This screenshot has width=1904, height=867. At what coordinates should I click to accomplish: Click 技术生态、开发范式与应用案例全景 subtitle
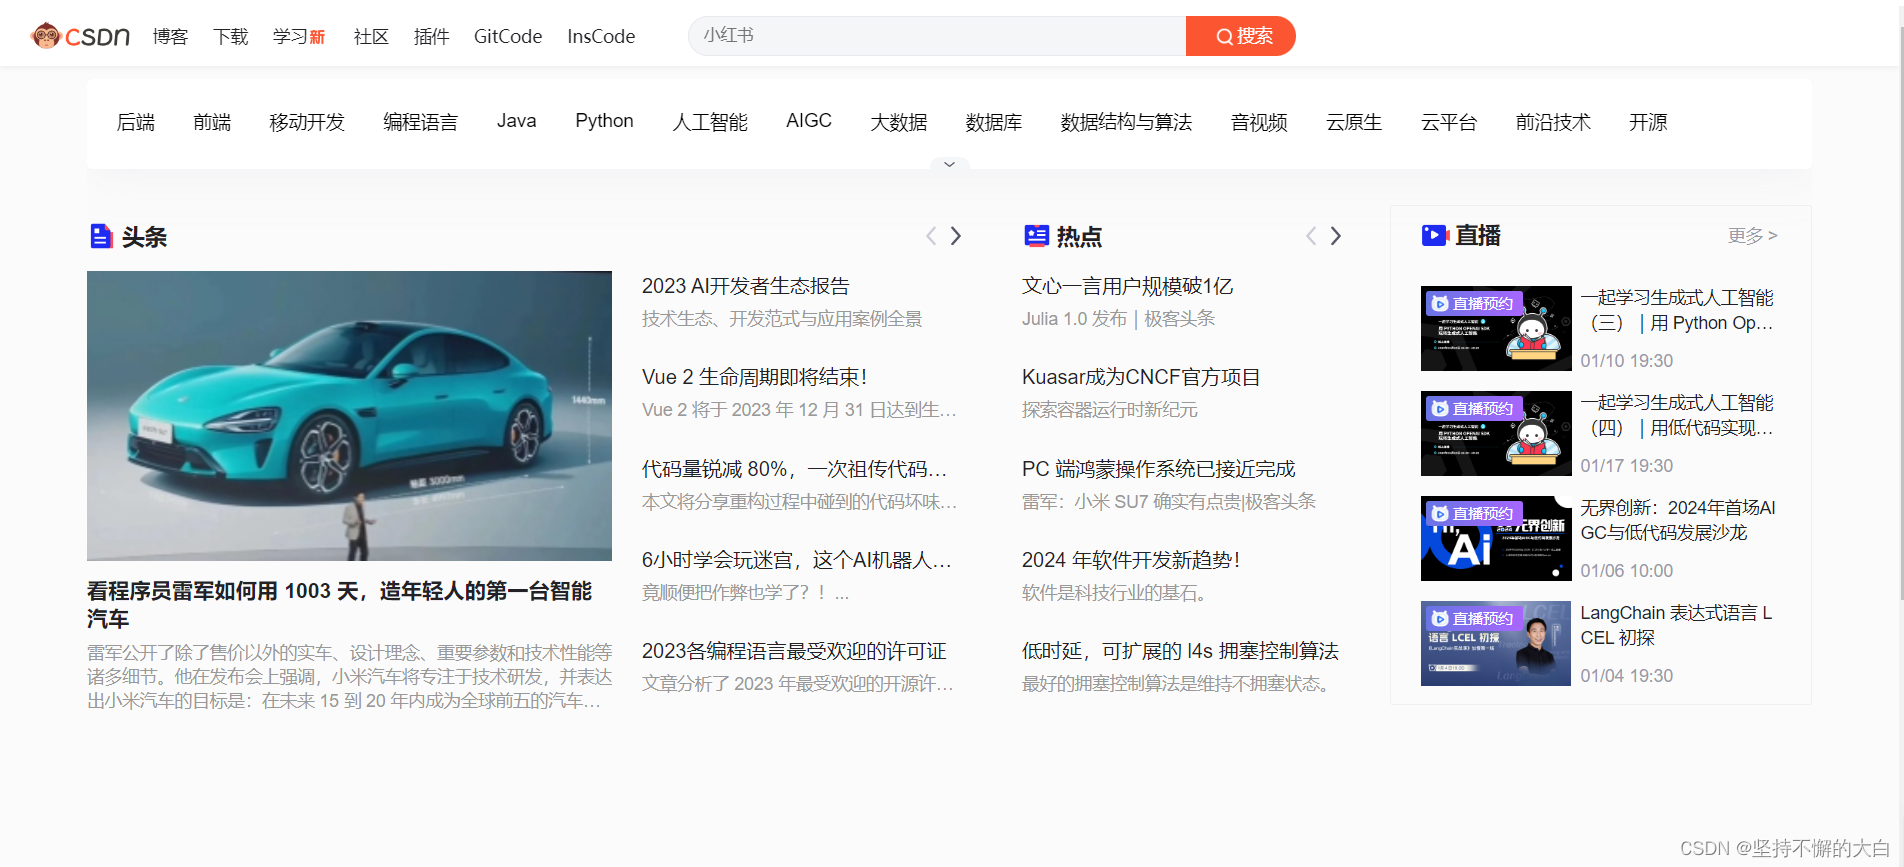click(782, 319)
